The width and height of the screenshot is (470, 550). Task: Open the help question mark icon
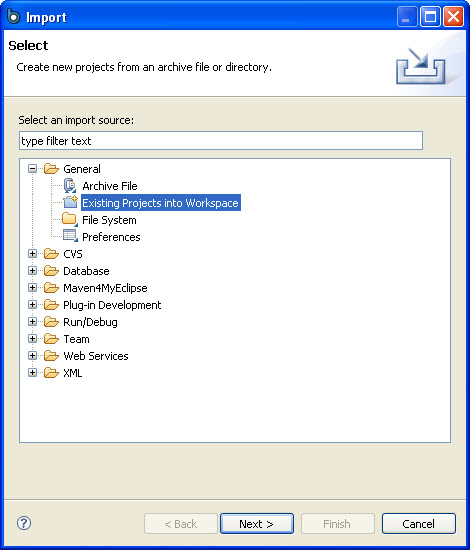(x=24, y=523)
